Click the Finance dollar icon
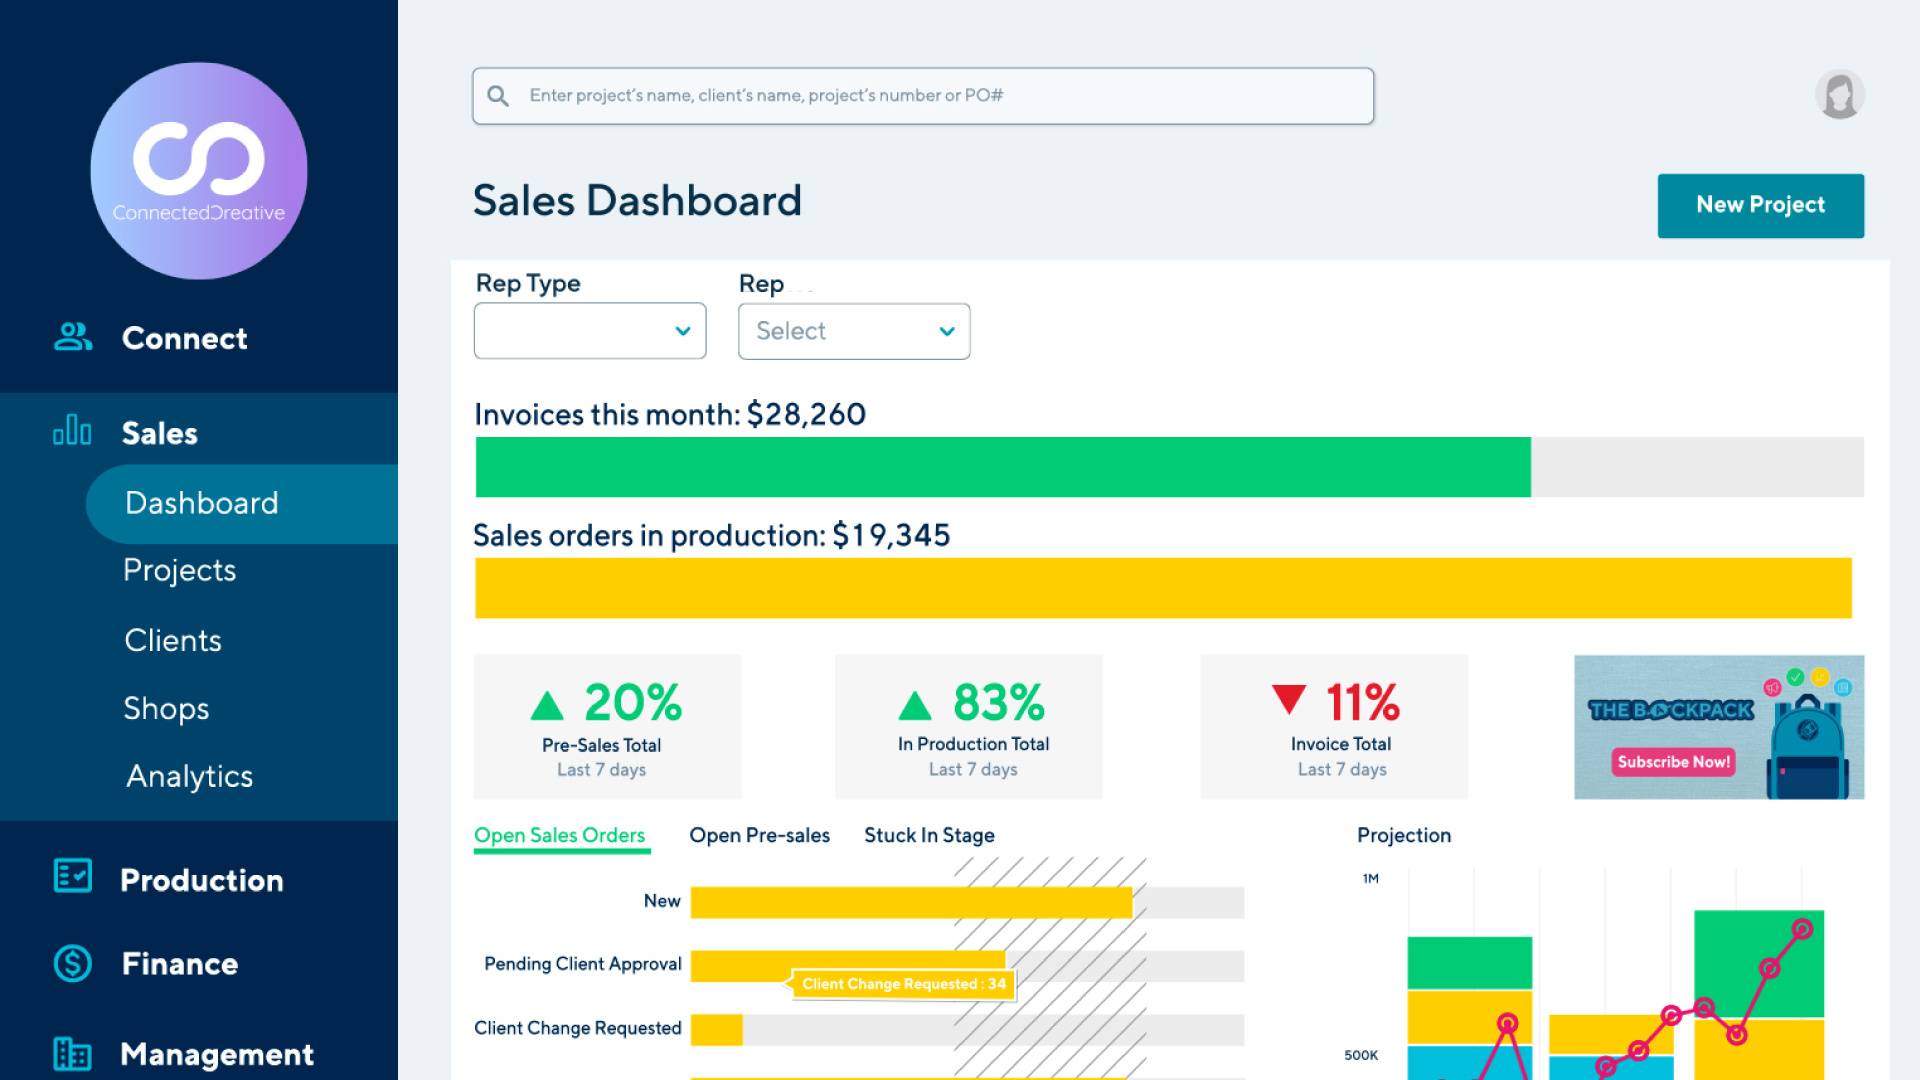The width and height of the screenshot is (1920, 1080). click(71, 963)
